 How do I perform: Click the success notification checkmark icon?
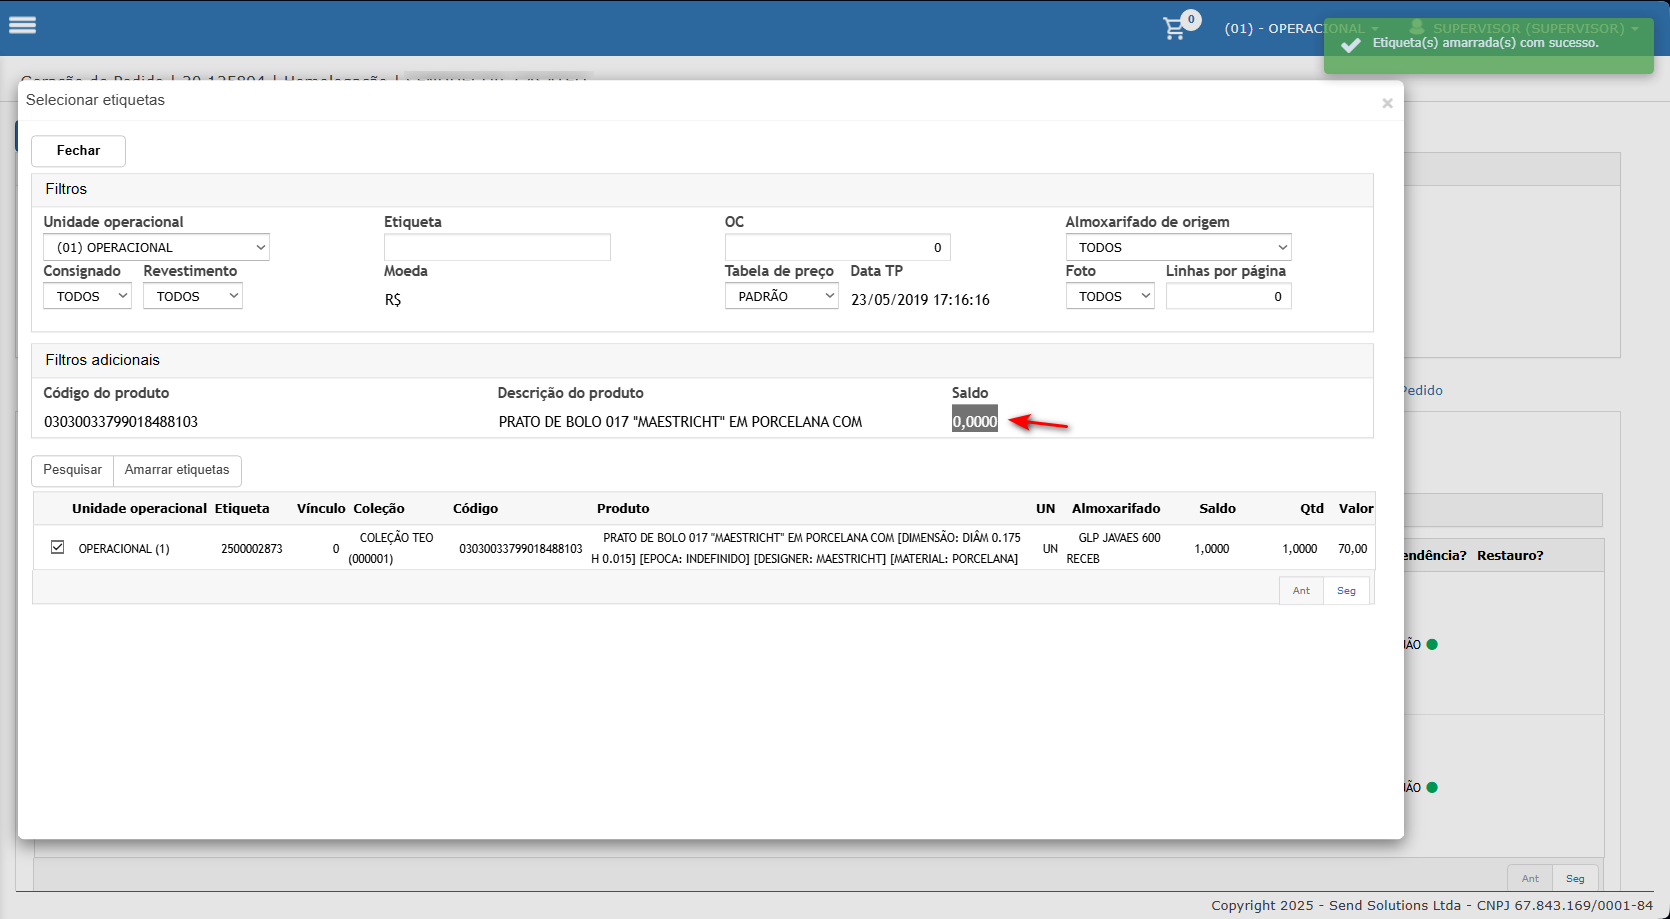click(x=1350, y=45)
